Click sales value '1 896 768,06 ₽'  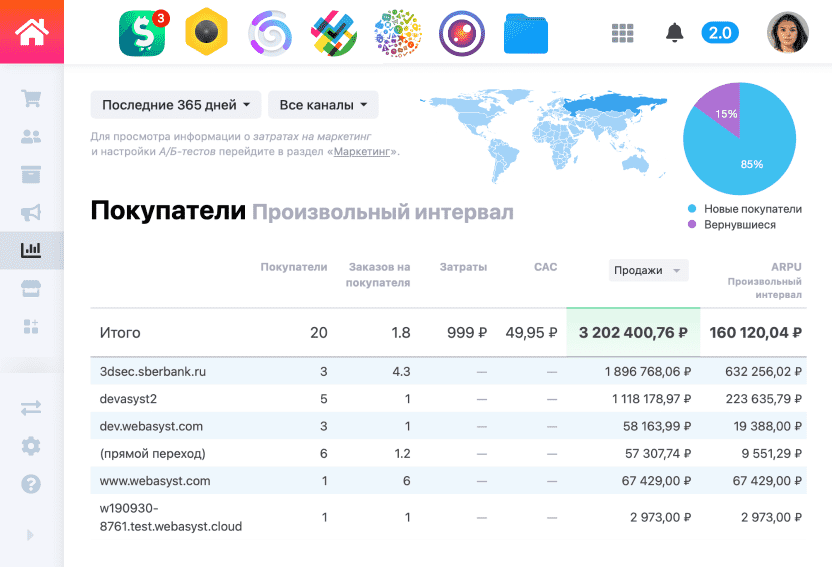click(648, 371)
